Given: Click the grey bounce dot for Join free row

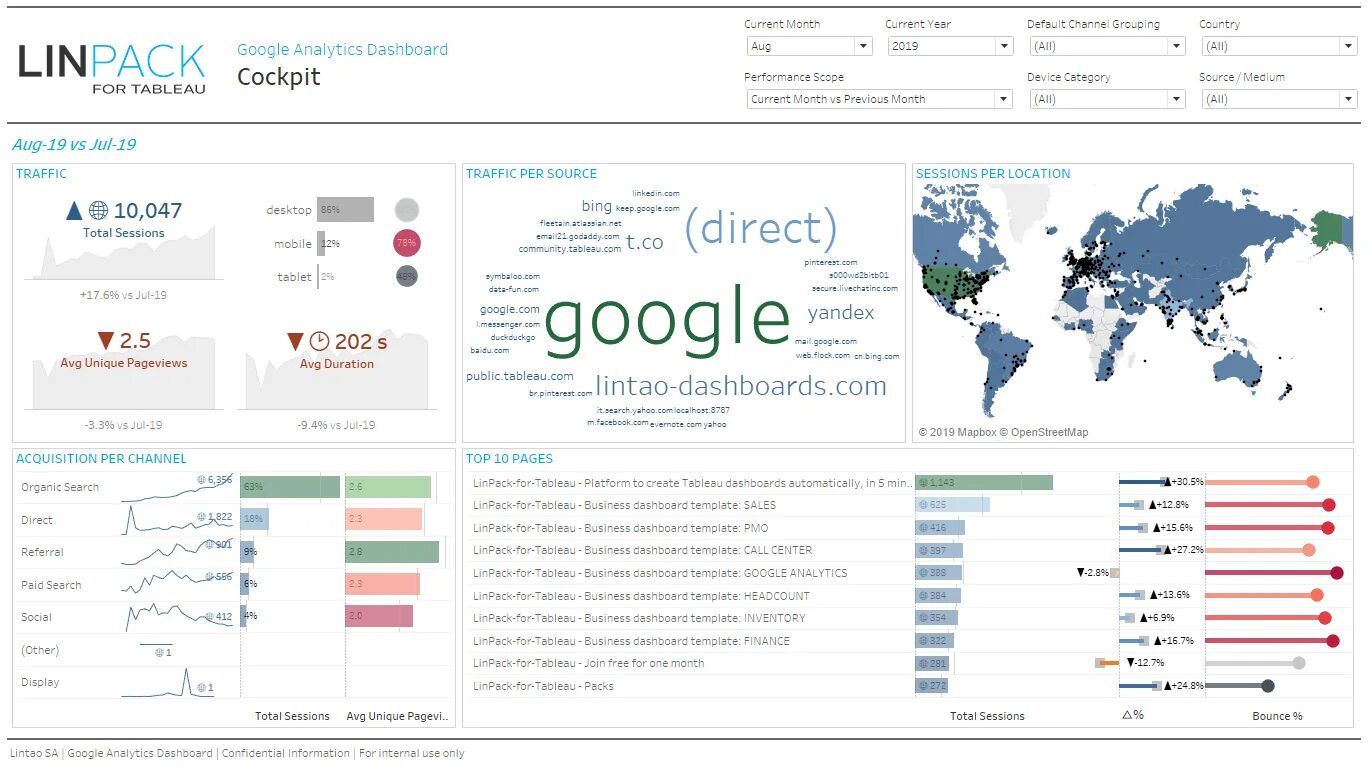Looking at the screenshot, I should click(1299, 663).
